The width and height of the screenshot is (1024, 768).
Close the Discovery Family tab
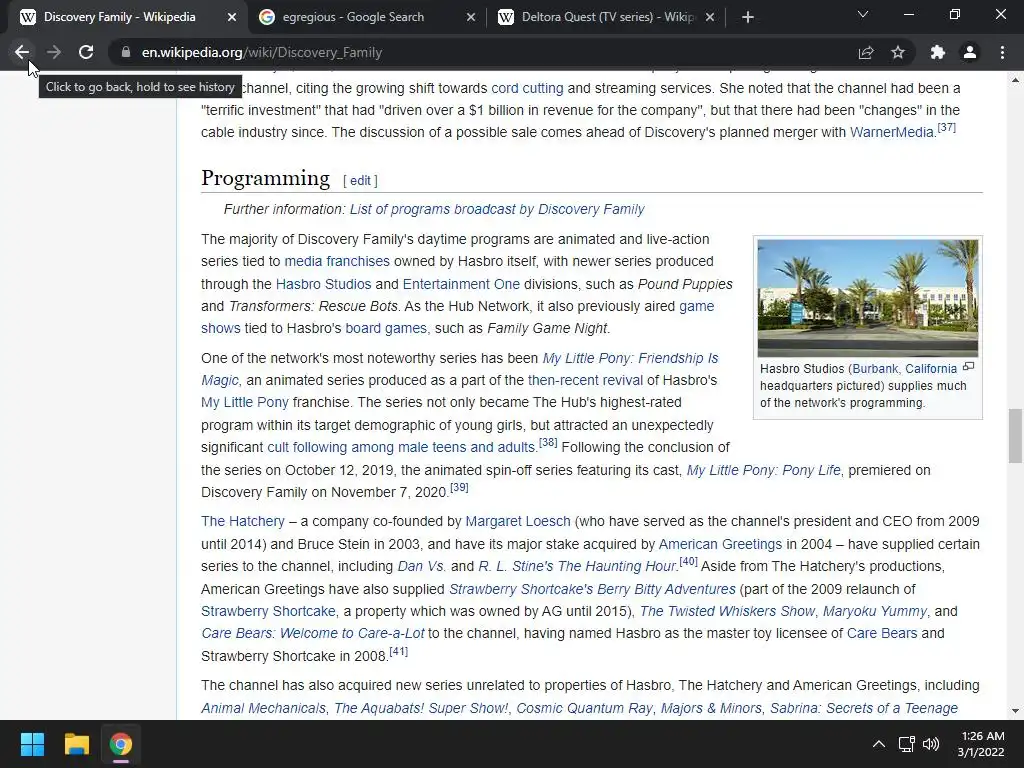(x=232, y=18)
